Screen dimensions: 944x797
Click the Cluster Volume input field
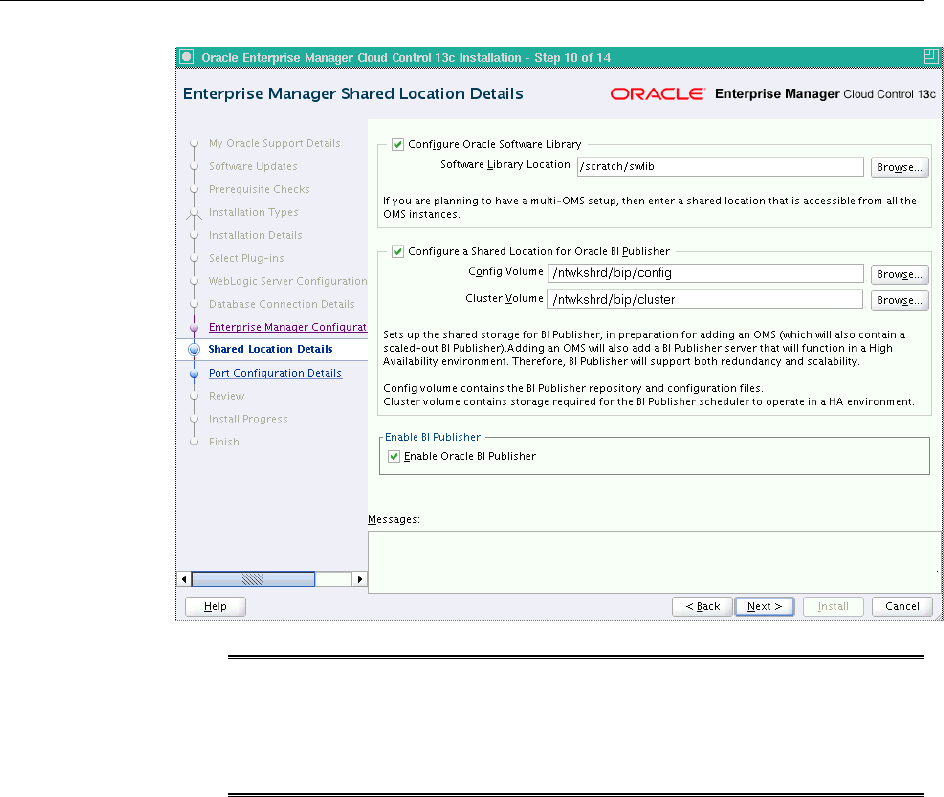pos(705,299)
